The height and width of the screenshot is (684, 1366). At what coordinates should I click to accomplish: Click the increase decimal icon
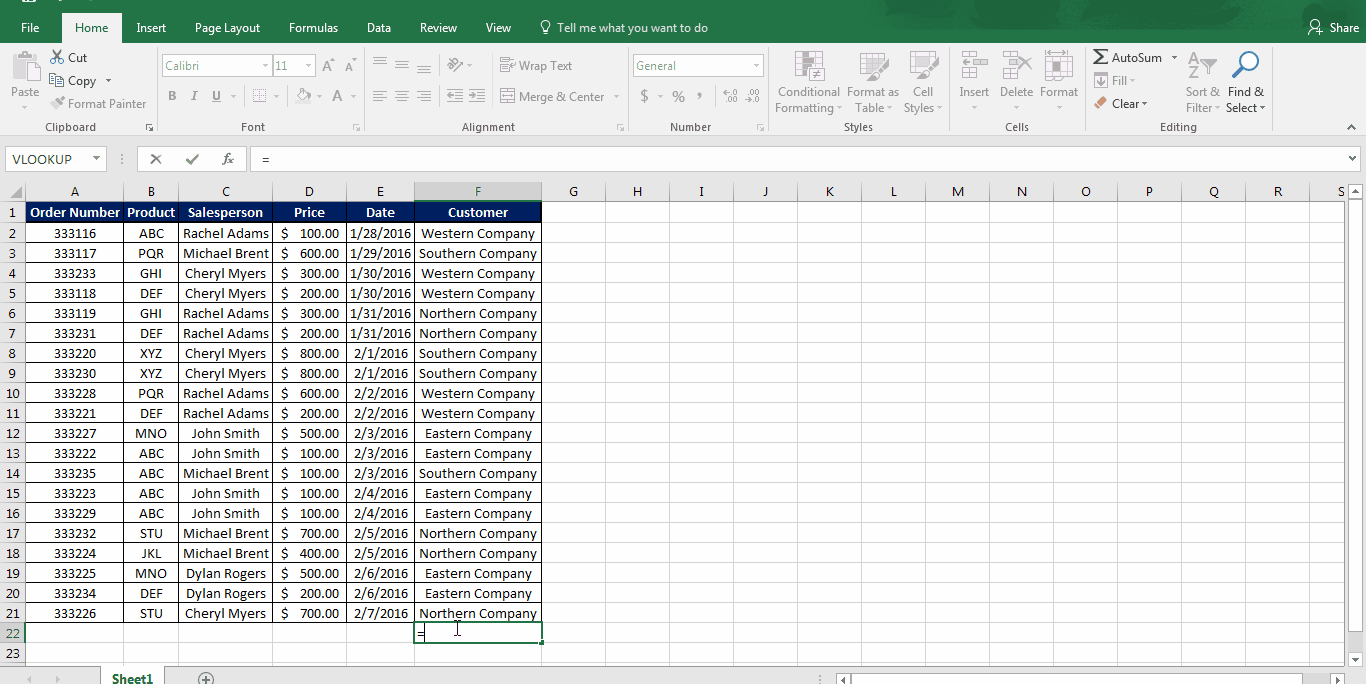[729, 96]
